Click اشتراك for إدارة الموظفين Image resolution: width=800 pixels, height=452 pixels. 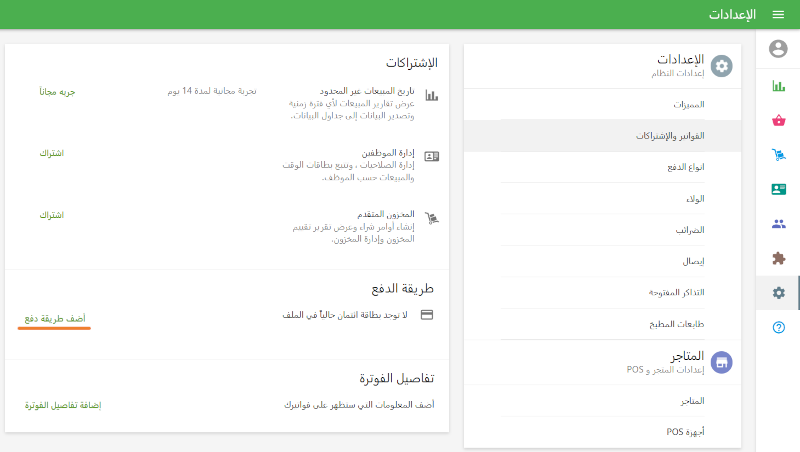click(52, 153)
